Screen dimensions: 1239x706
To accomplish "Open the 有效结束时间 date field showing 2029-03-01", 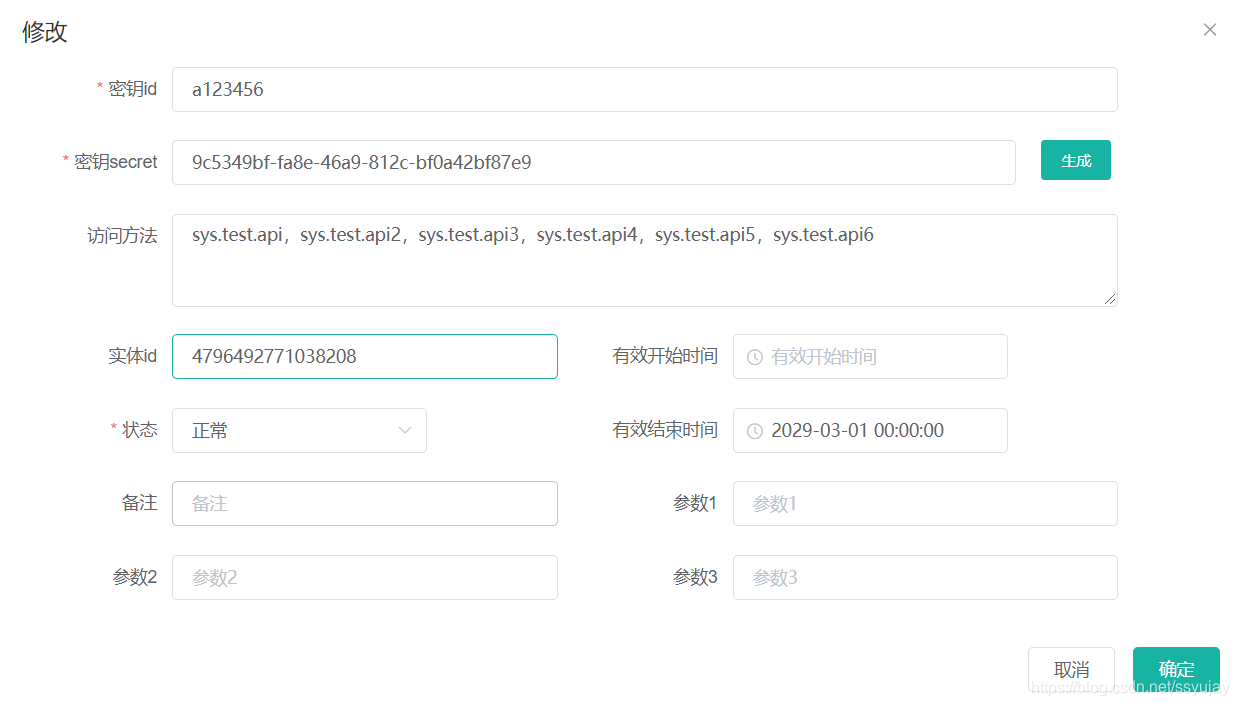I will pyautogui.click(x=870, y=430).
